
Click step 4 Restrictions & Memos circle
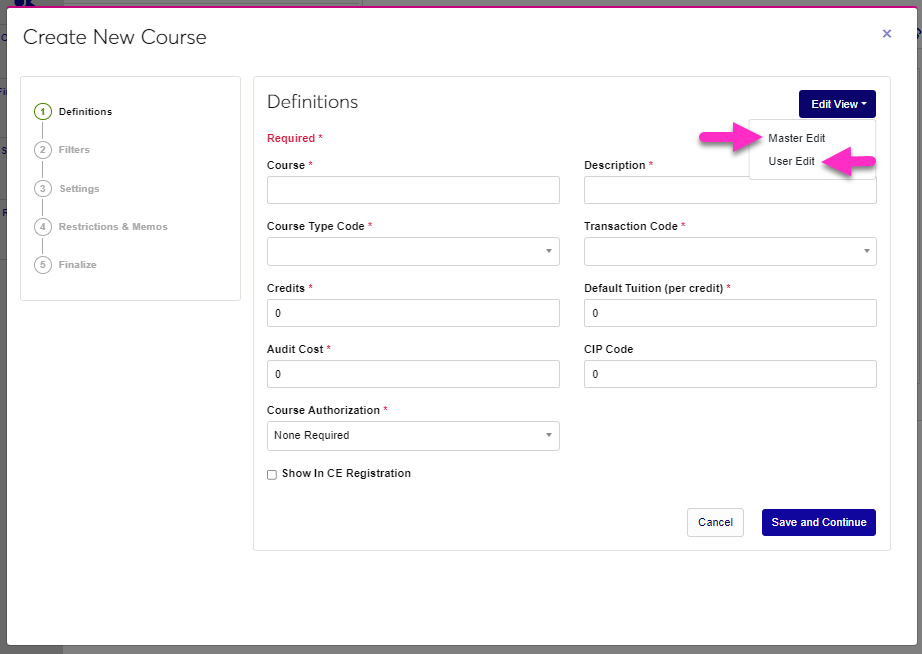pyautogui.click(x=43, y=227)
